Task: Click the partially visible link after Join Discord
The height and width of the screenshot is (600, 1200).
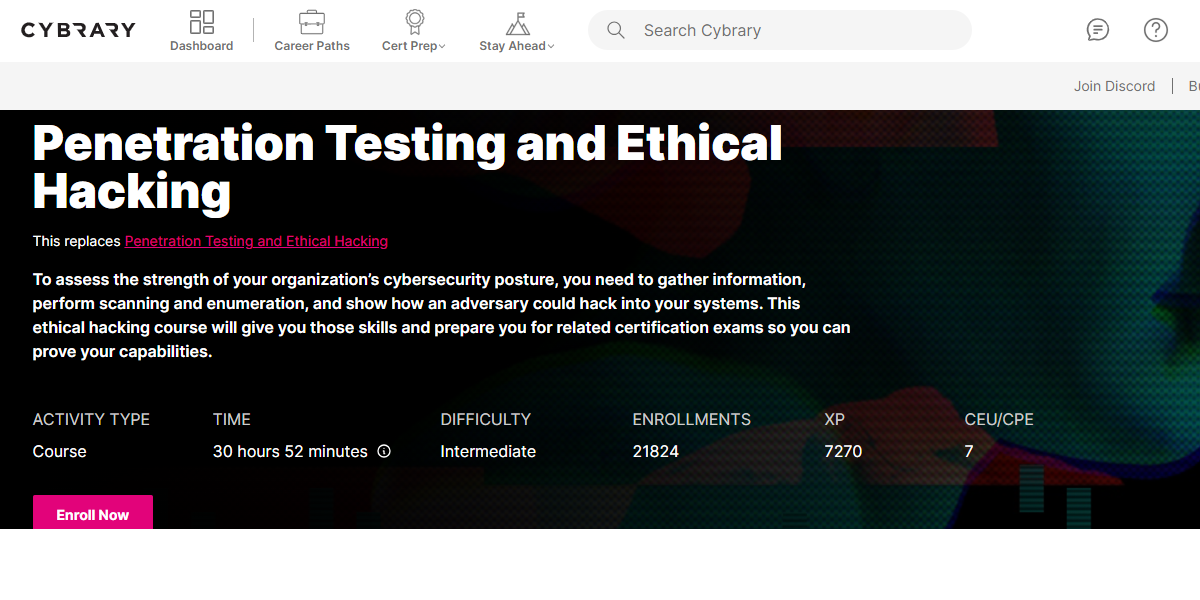Action: coord(1193,86)
